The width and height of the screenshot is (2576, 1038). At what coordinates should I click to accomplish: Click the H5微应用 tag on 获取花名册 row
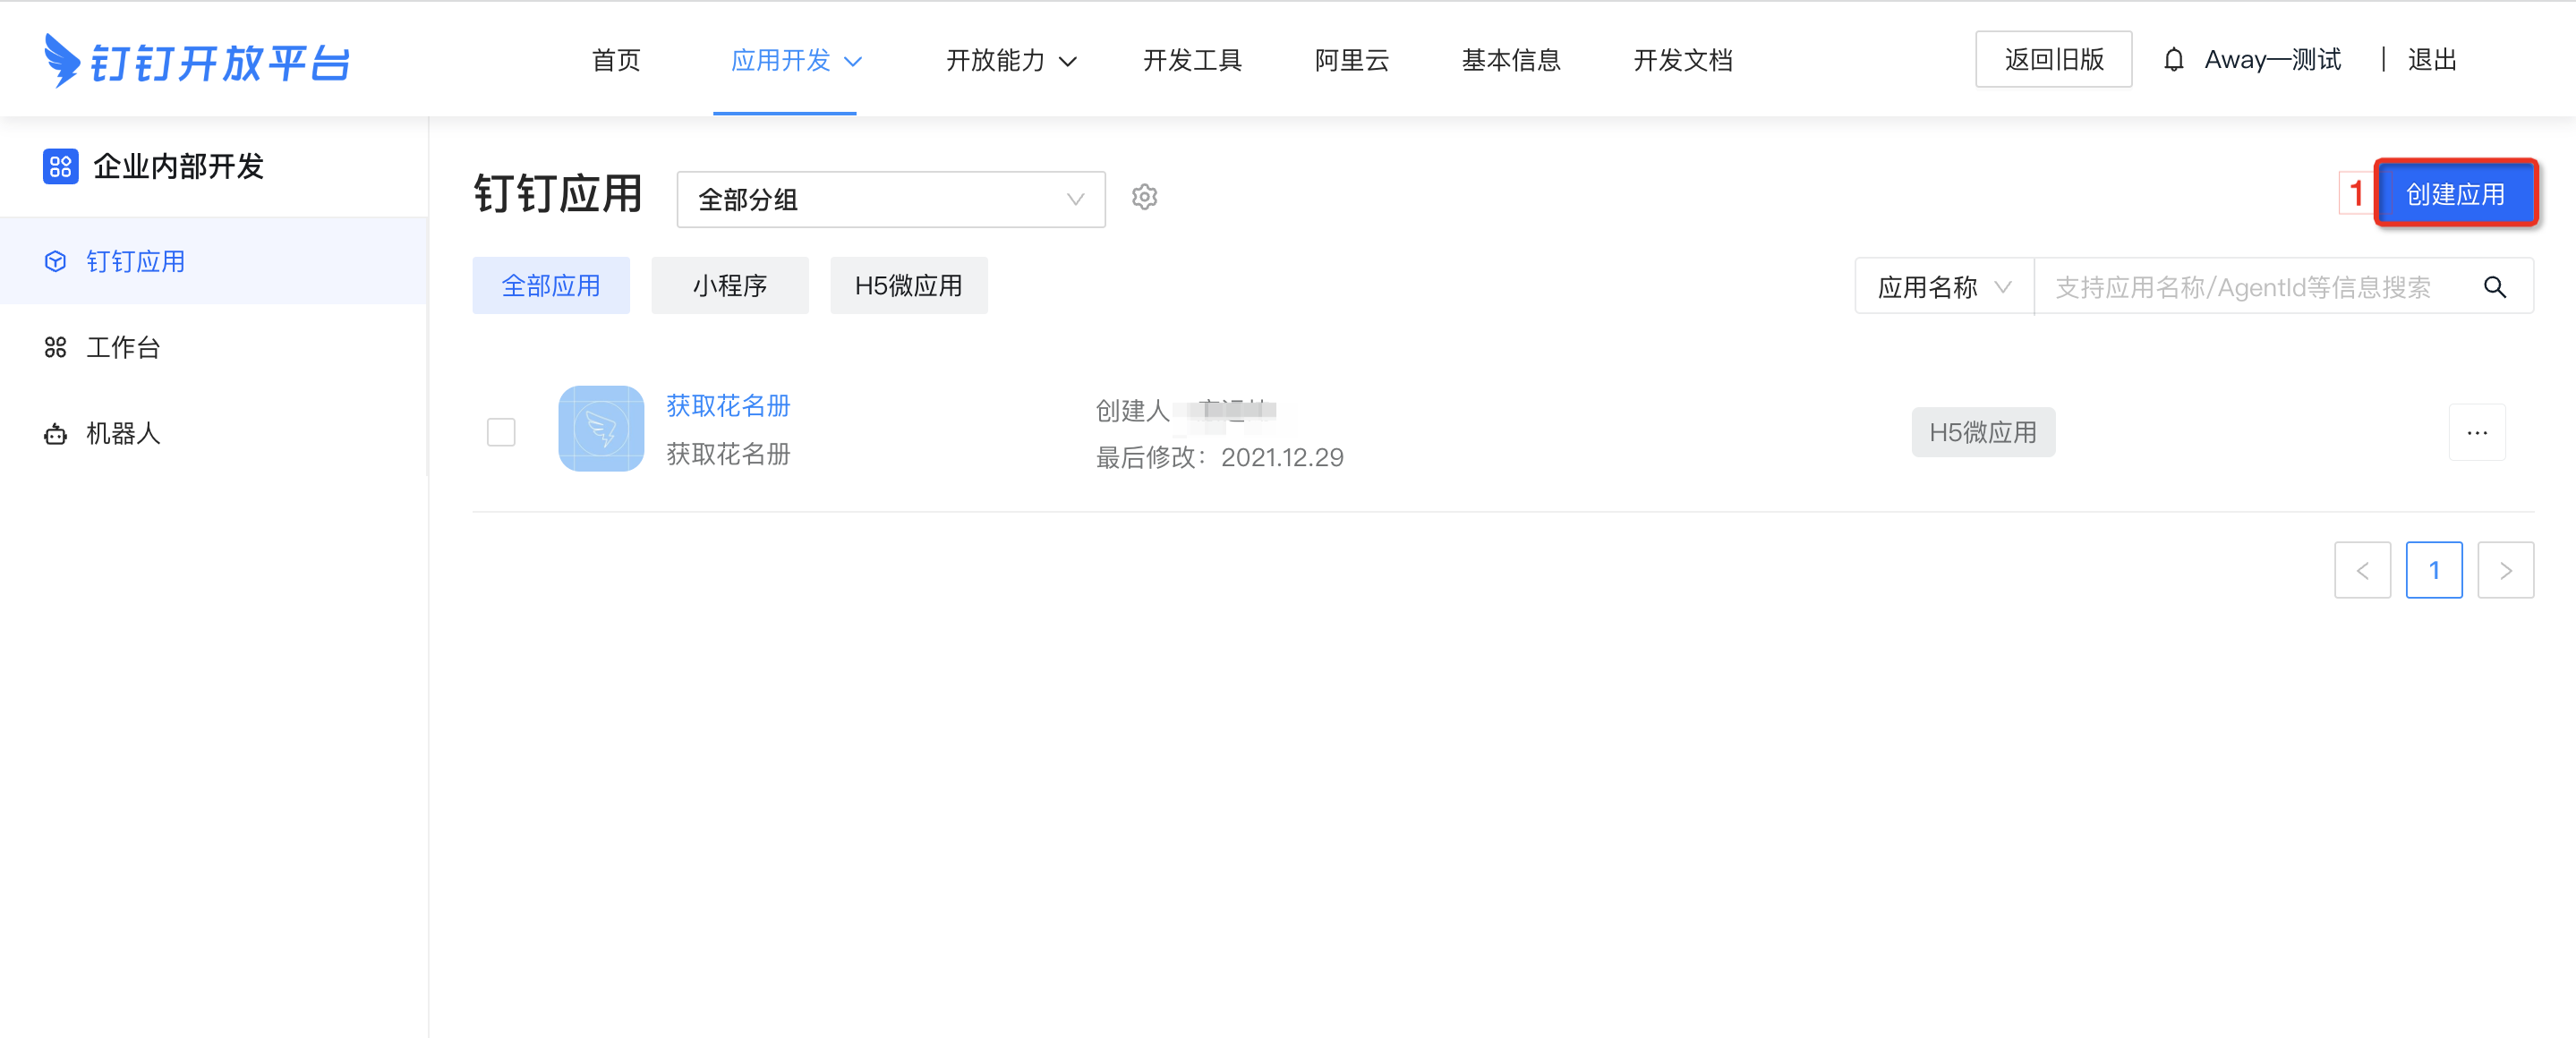[1983, 432]
